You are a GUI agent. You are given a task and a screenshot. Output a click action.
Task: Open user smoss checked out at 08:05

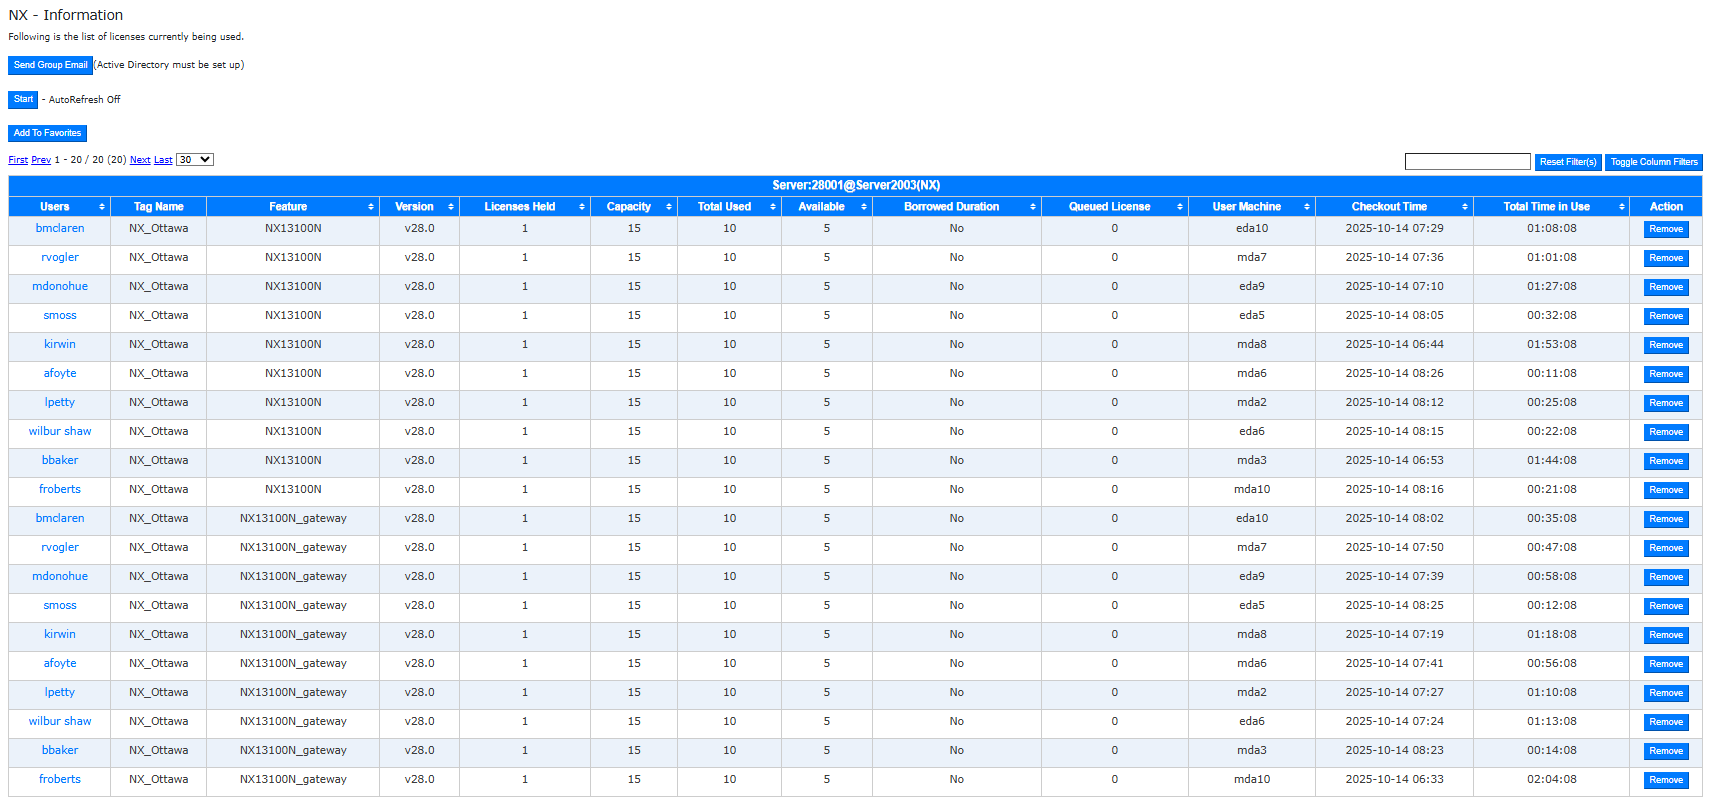60,316
